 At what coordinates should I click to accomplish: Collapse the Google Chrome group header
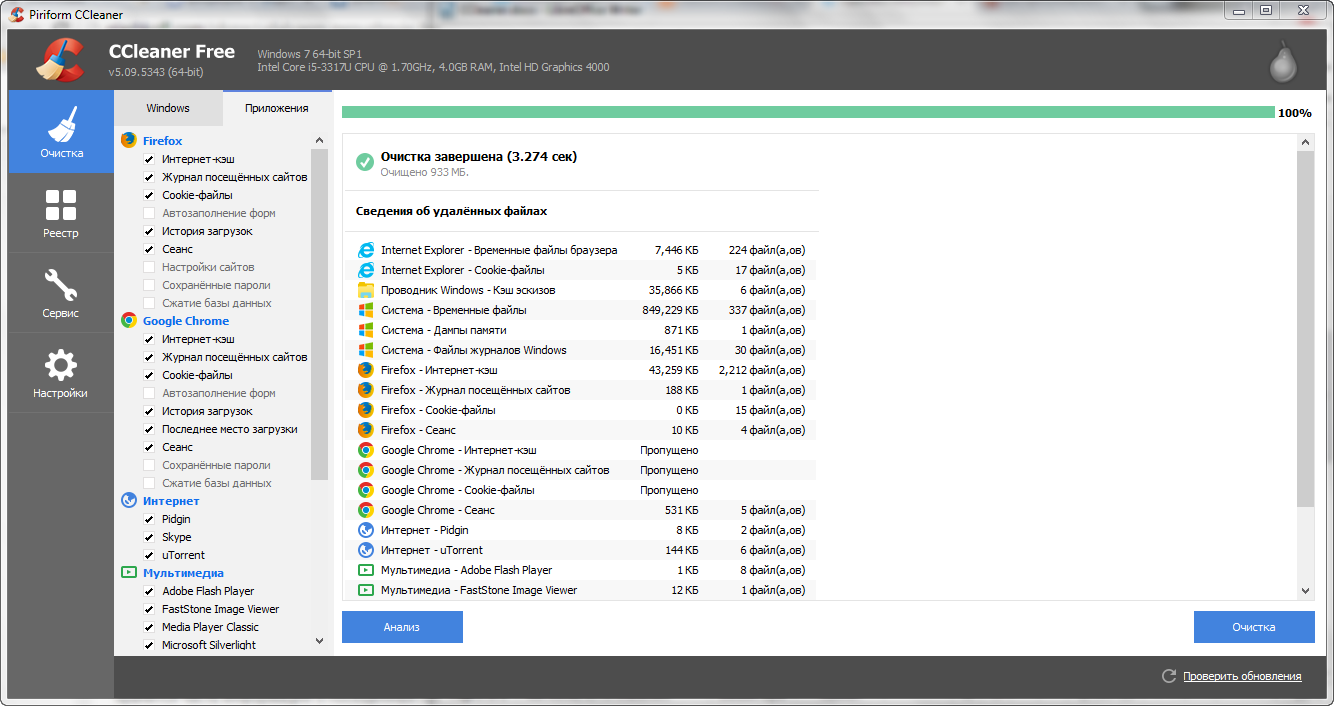(x=186, y=321)
